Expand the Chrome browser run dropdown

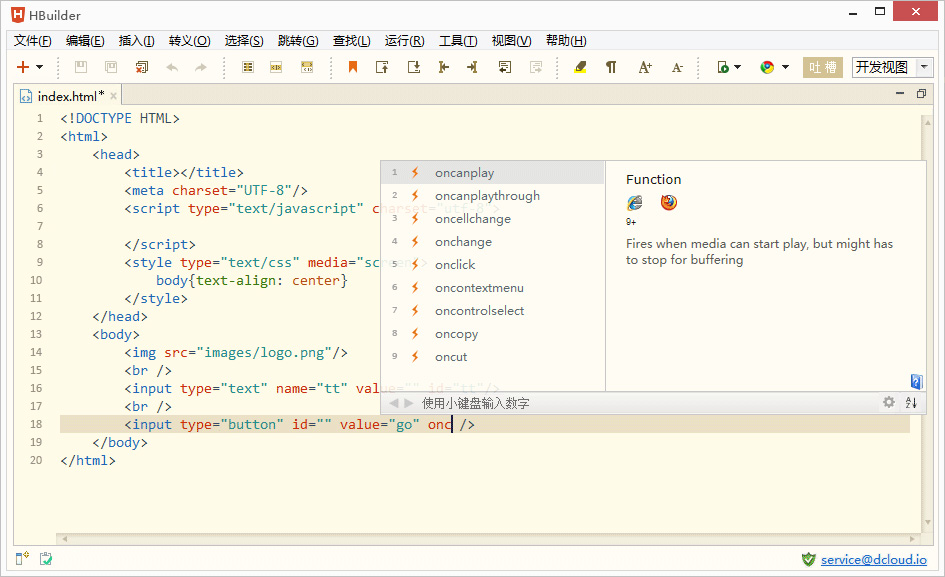[785, 67]
